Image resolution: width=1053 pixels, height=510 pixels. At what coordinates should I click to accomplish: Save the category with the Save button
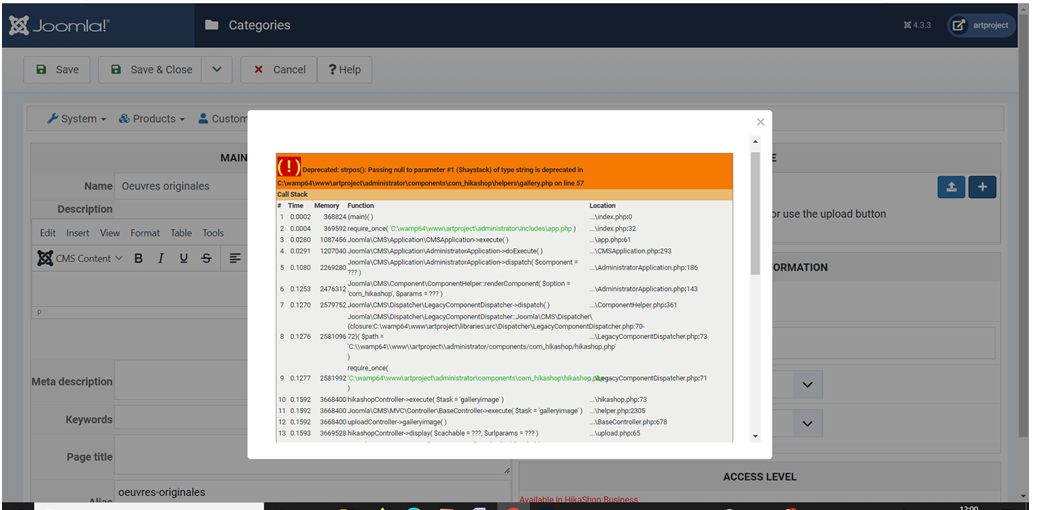pyautogui.click(x=56, y=69)
